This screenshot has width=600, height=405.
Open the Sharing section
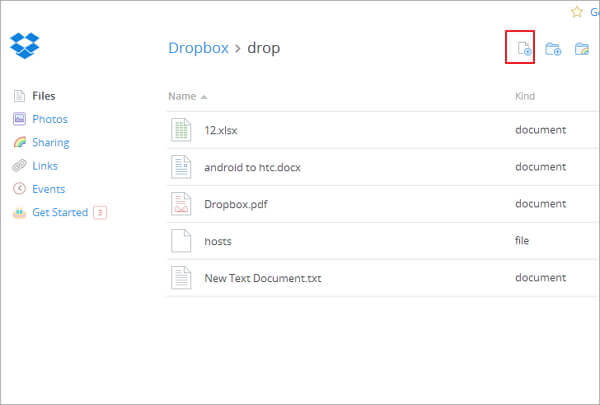coord(50,143)
